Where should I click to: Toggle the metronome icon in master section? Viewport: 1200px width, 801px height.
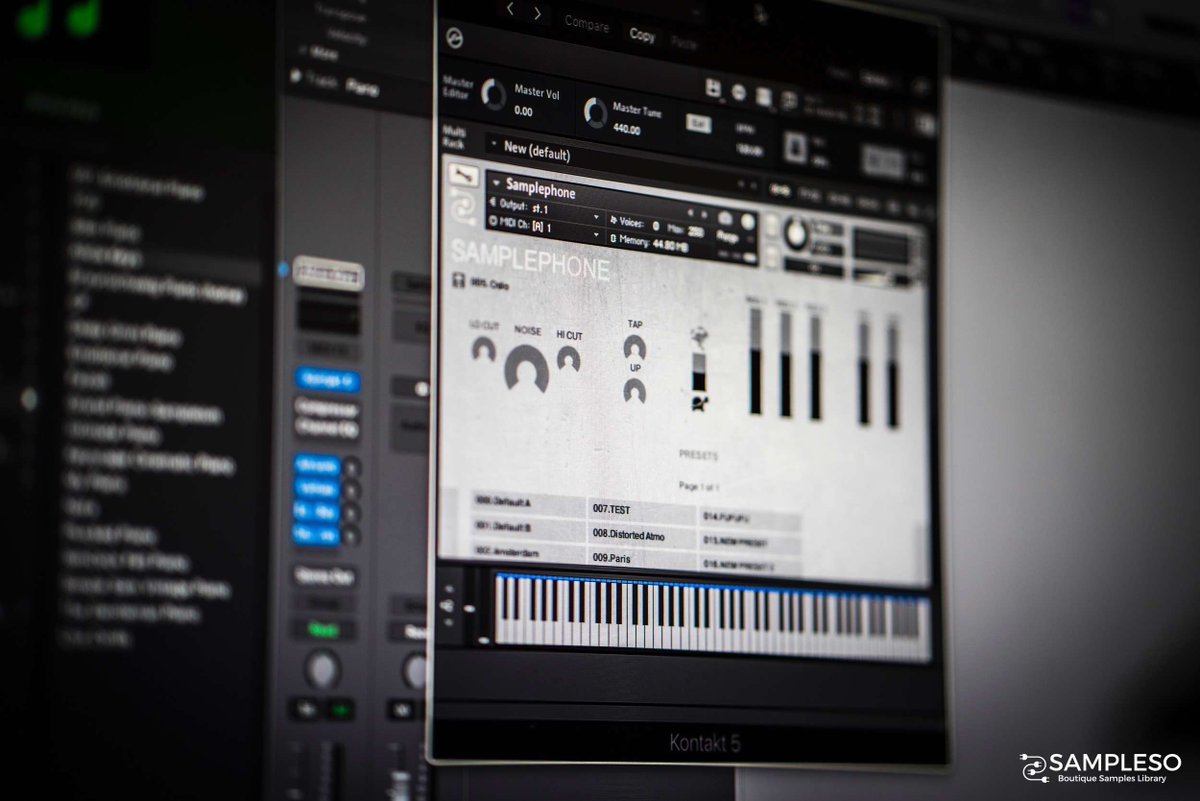(x=797, y=149)
